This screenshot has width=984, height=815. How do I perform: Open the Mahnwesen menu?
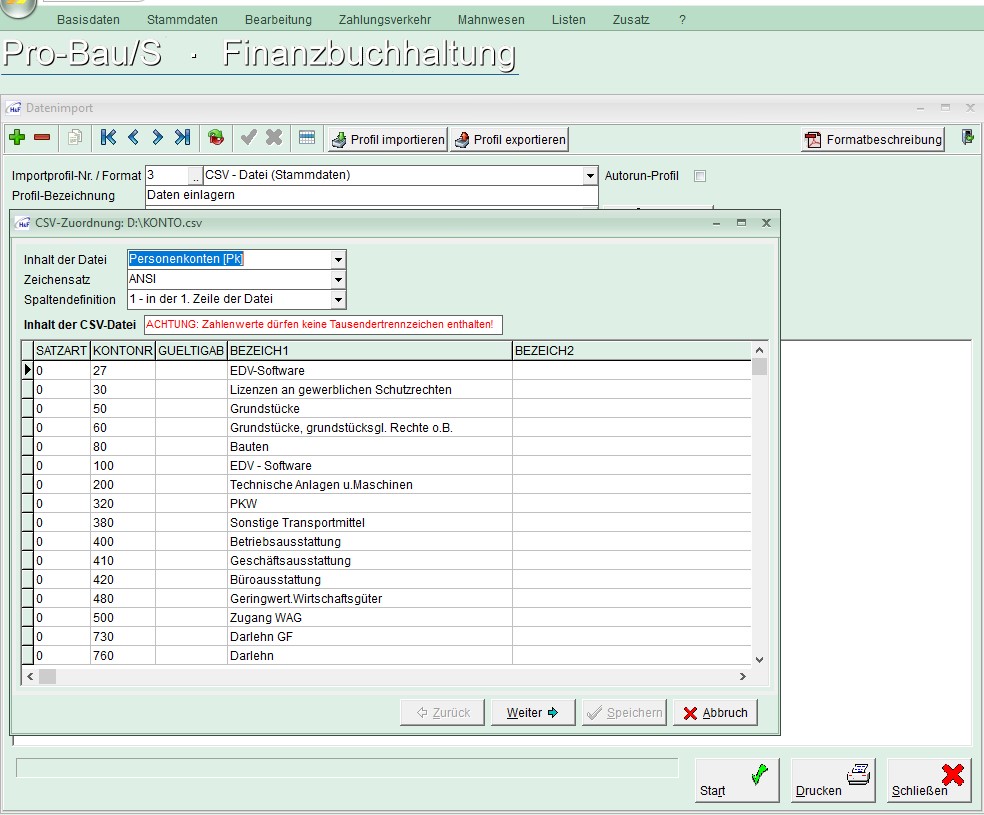490,19
